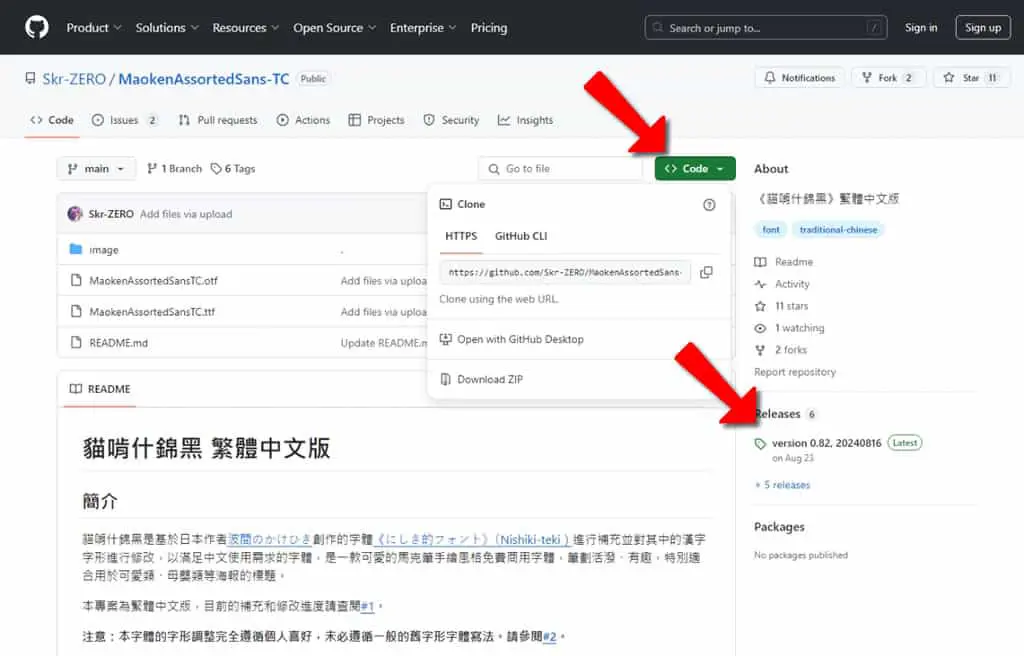The width and height of the screenshot is (1024, 656).
Task: Click the Notifications bell button
Action: point(800,78)
